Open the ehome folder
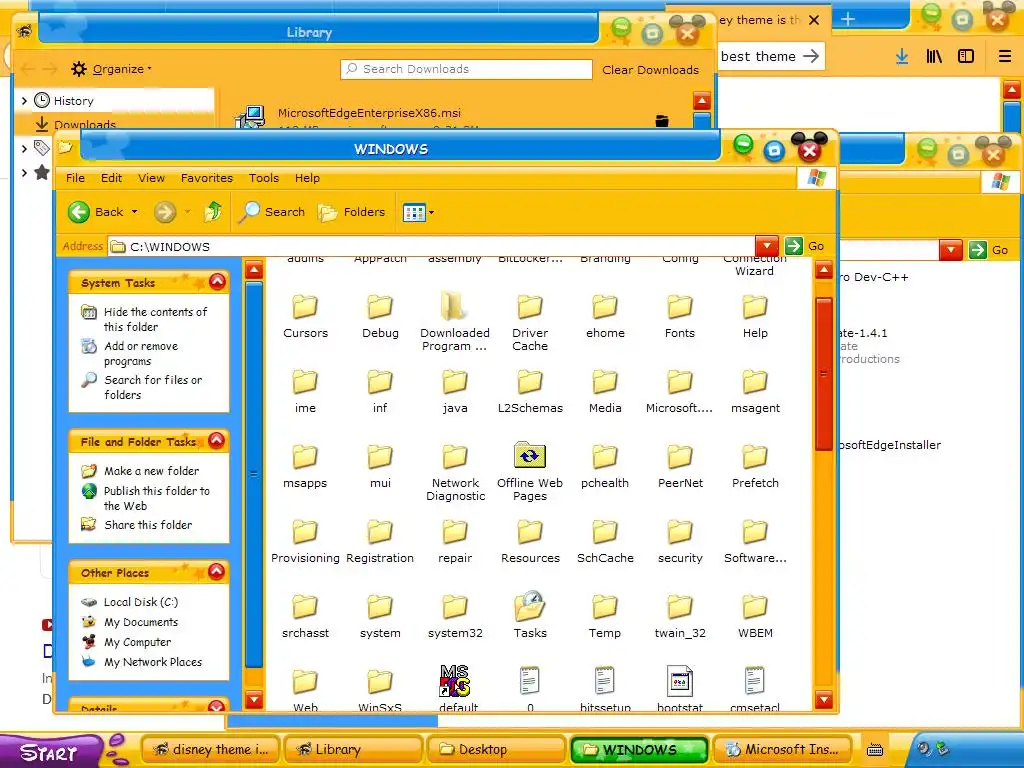This screenshot has height=768, width=1024. coord(605,316)
